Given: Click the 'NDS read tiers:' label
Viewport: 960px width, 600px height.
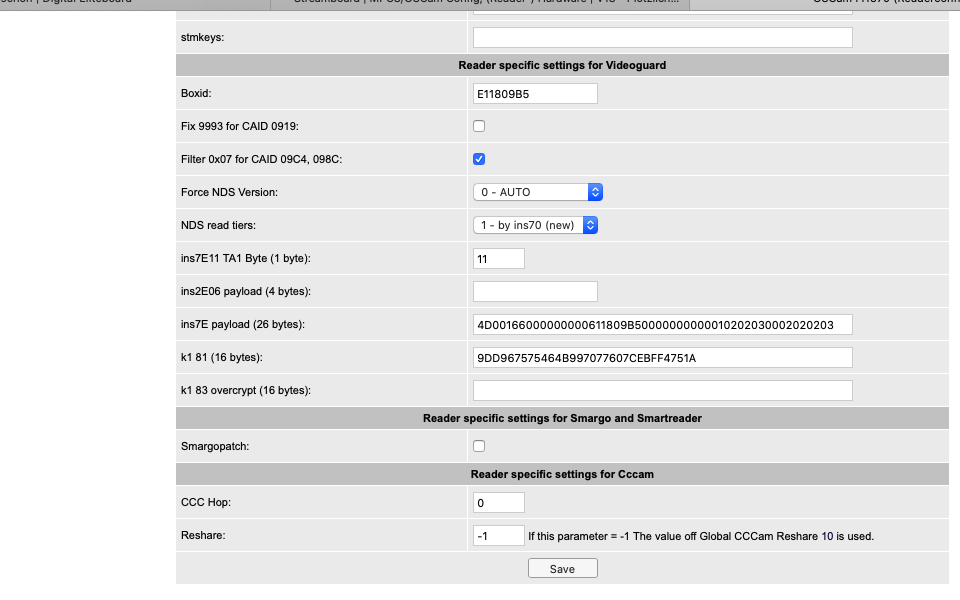Looking at the screenshot, I should click(x=219, y=226).
